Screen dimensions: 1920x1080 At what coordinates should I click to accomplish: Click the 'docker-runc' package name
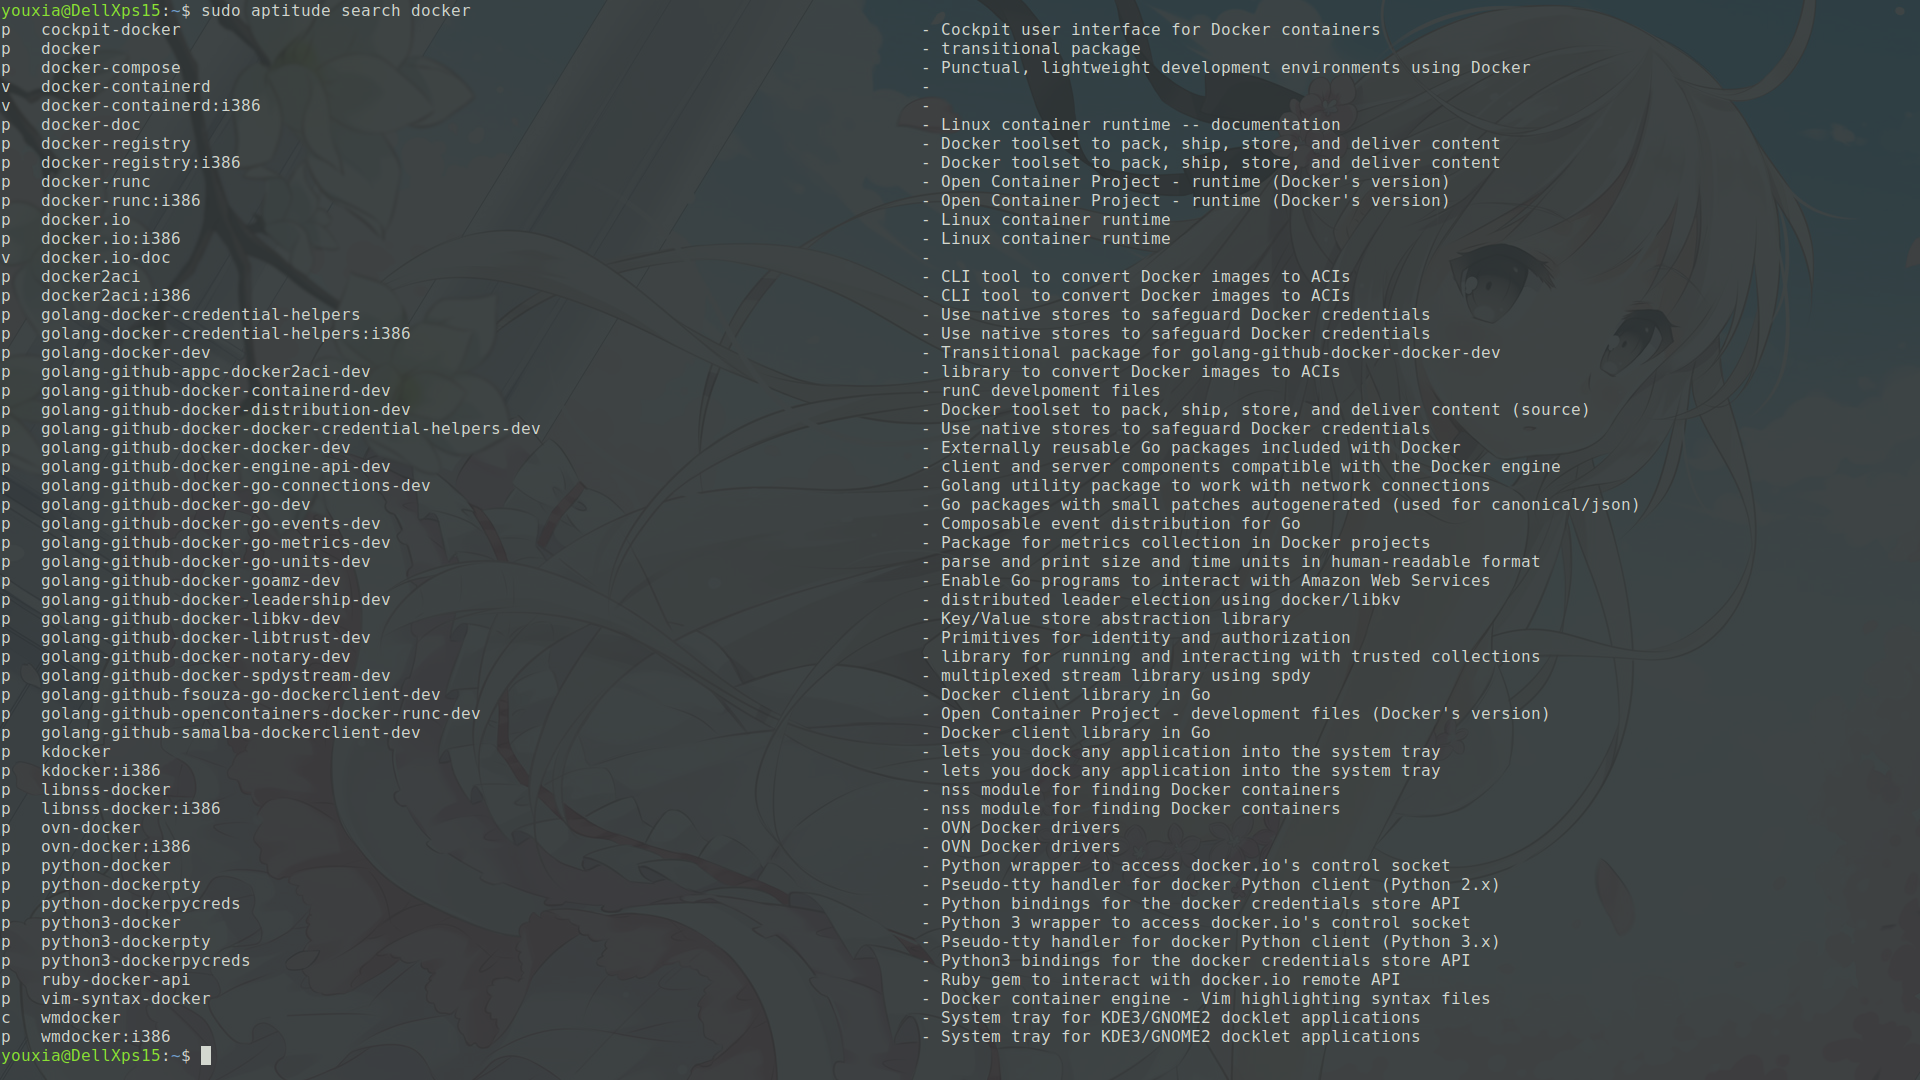96,181
